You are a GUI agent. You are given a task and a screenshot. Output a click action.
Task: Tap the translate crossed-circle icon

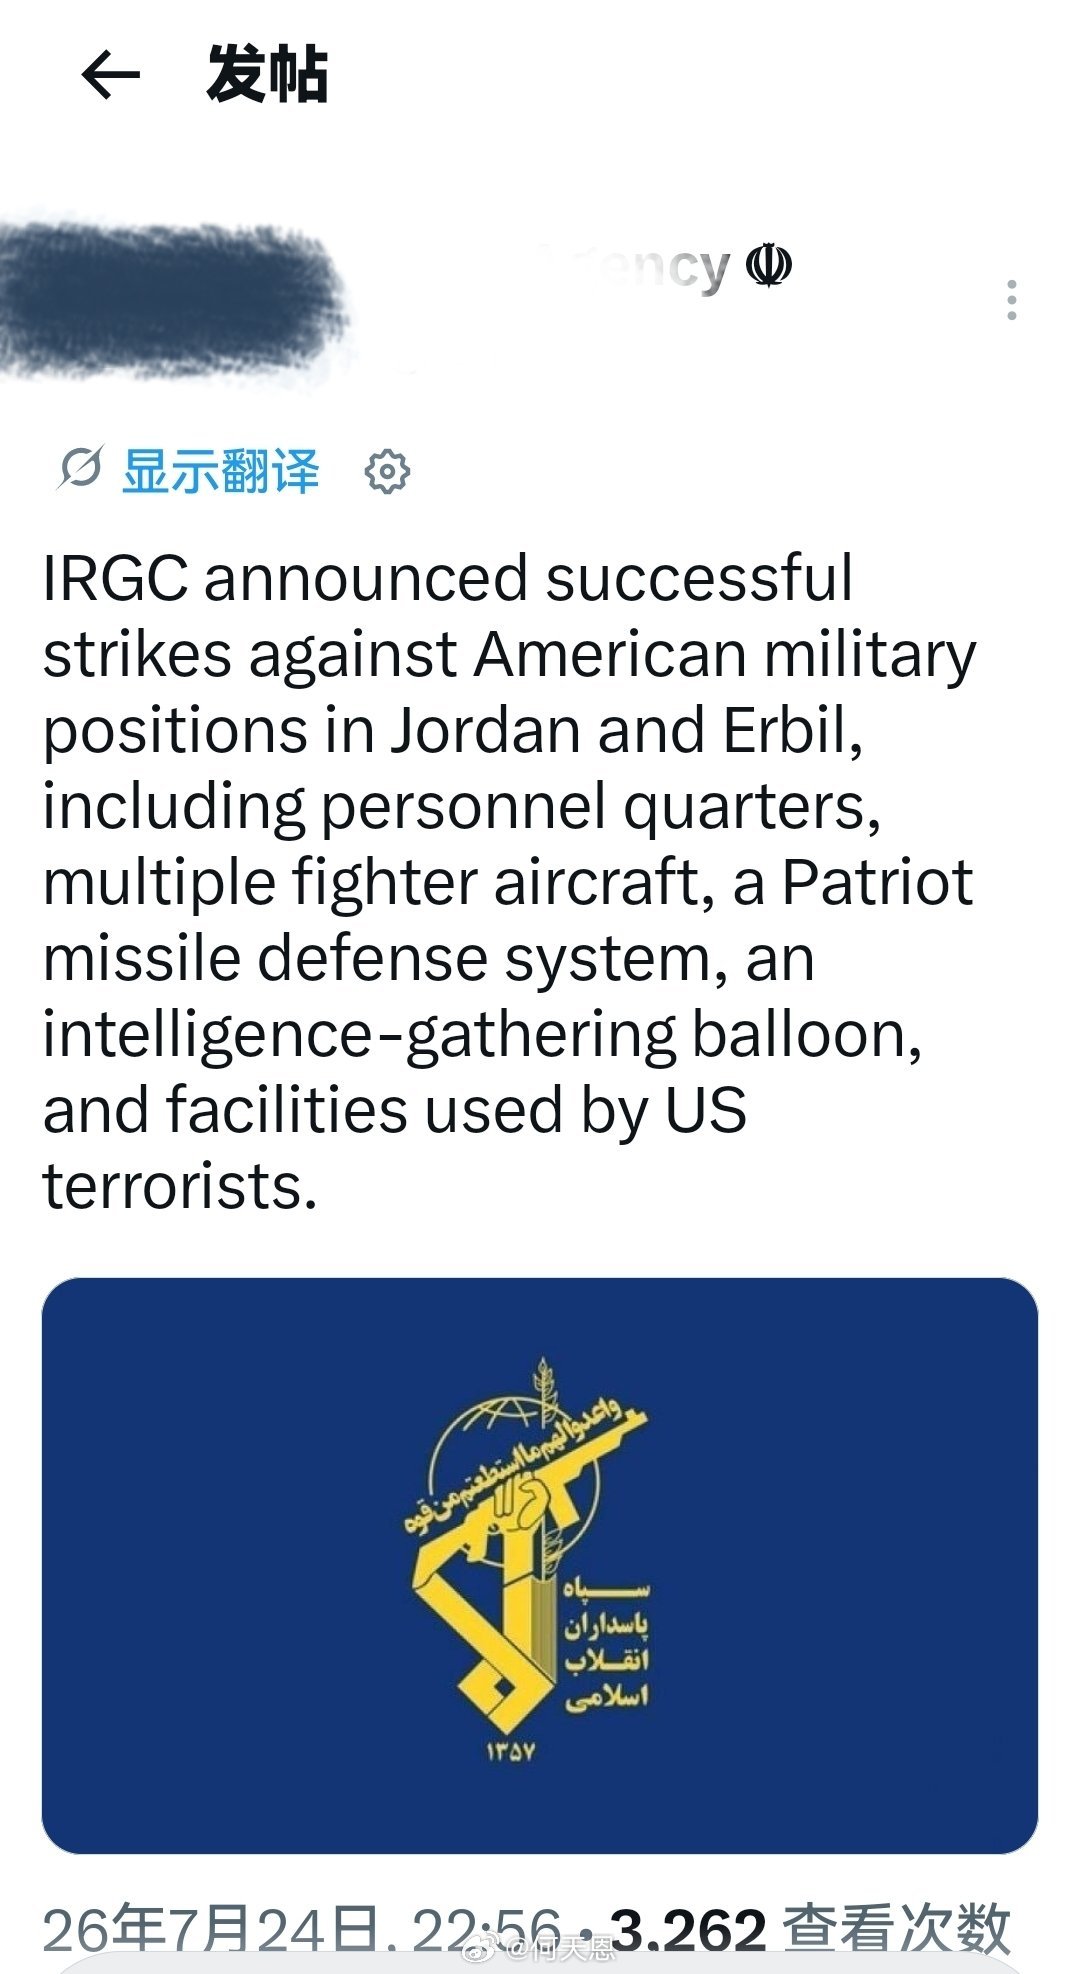tap(80, 469)
